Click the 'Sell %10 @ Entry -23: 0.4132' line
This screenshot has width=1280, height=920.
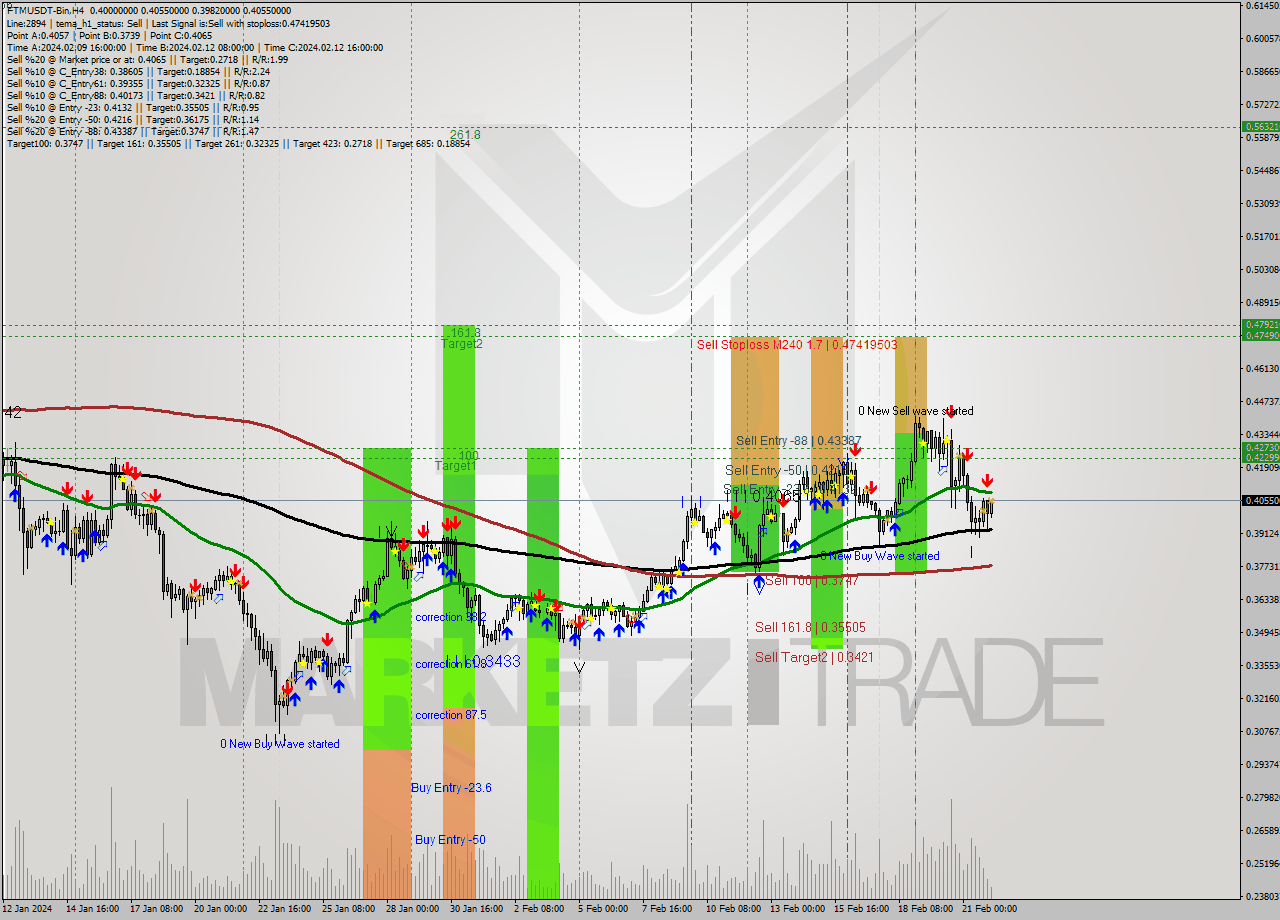point(133,107)
